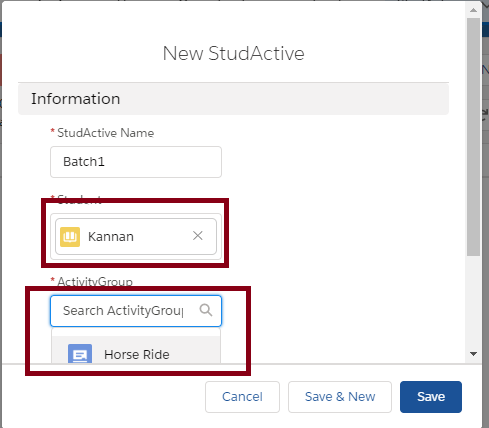Save the StudActive record
The height and width of the screenshot is (428, 489).
(431, 397)
